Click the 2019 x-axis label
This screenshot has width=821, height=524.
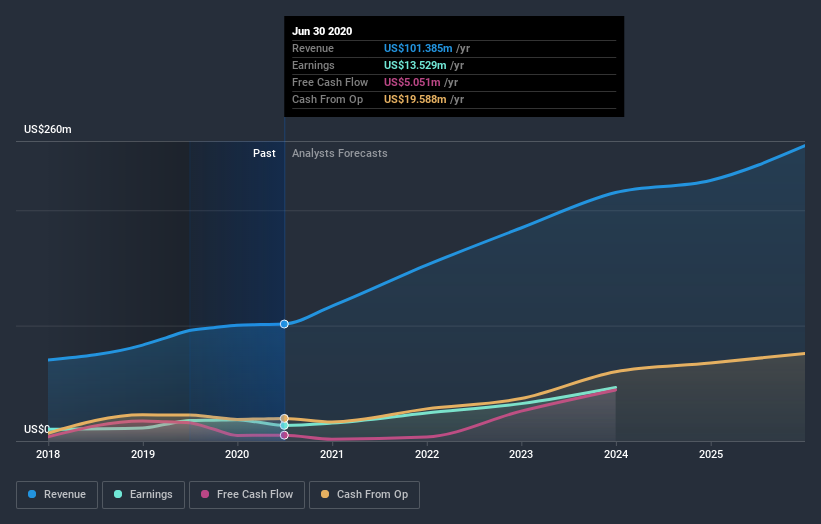coord(143,454)
